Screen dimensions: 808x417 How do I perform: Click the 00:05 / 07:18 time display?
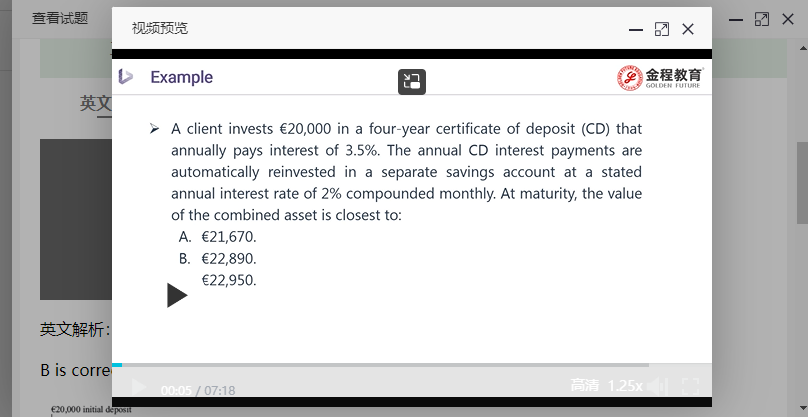click(198, 390)
